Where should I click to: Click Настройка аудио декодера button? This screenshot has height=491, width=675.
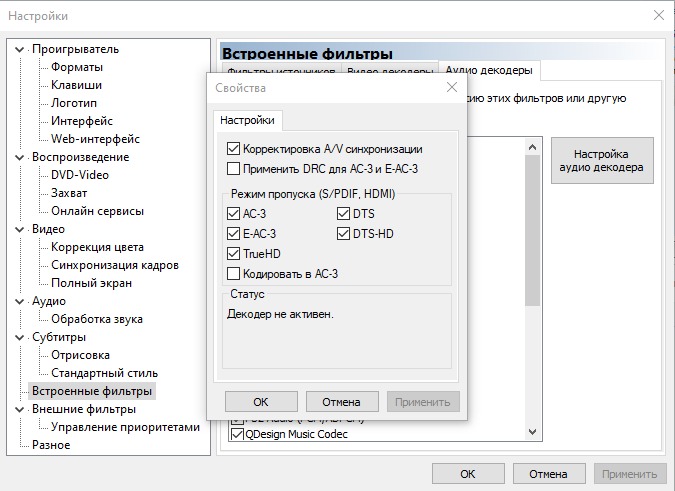coord(601,161)
